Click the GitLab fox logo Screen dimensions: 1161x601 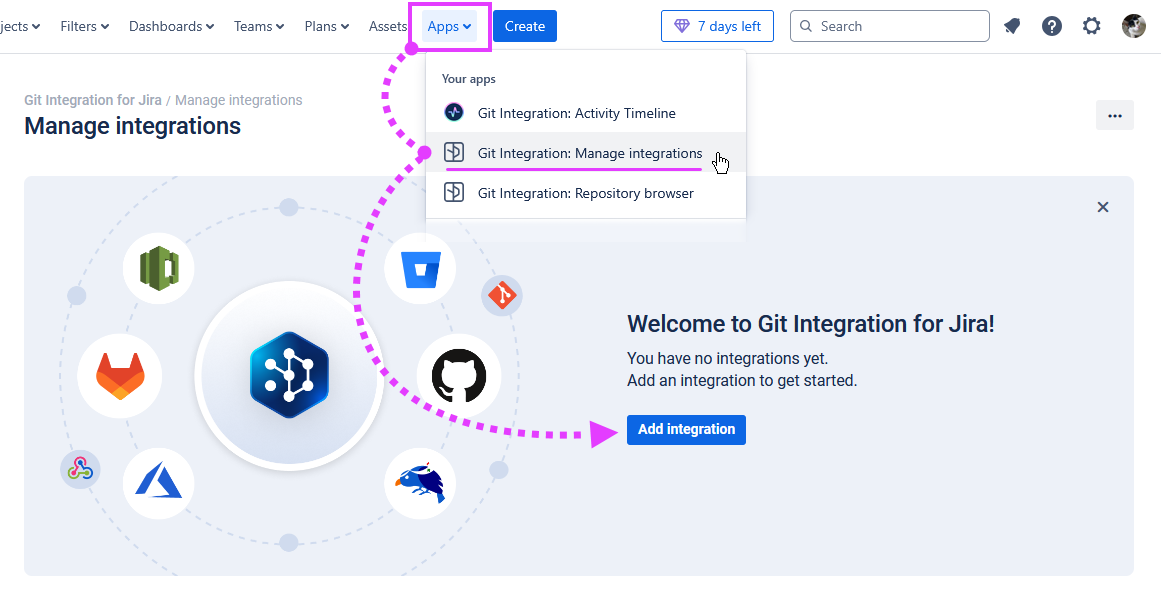tap(120, 376)
